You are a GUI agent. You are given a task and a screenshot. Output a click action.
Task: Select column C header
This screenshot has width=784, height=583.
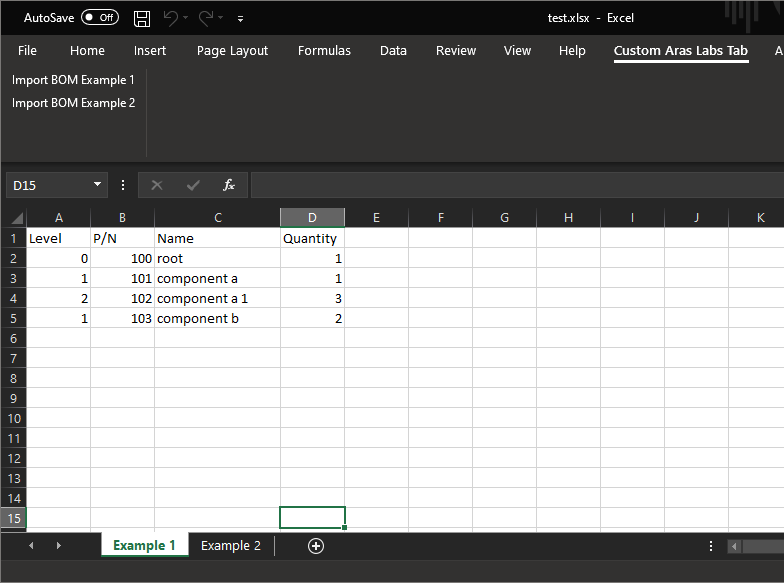pyautogui.click(x=218, y=218)
